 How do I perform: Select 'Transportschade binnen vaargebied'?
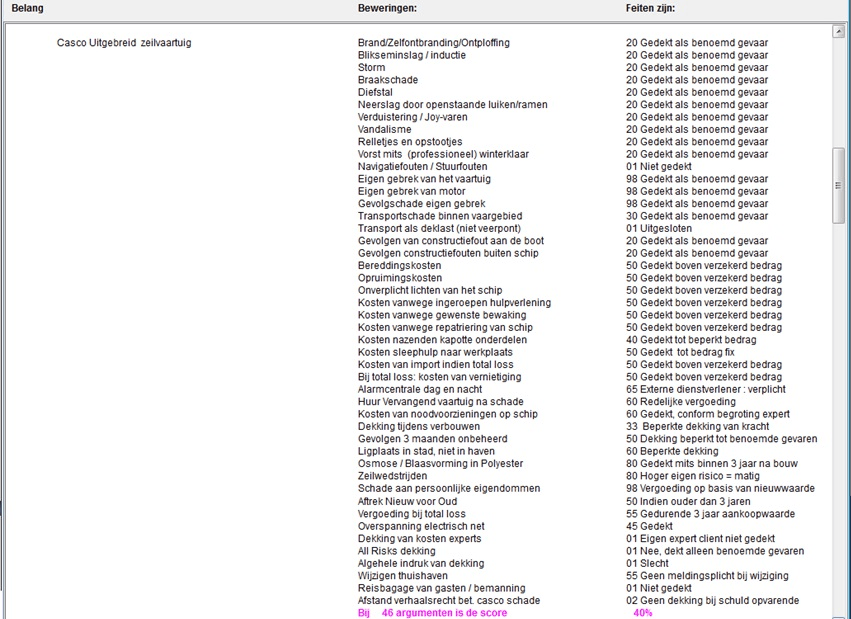coord(440,216)
